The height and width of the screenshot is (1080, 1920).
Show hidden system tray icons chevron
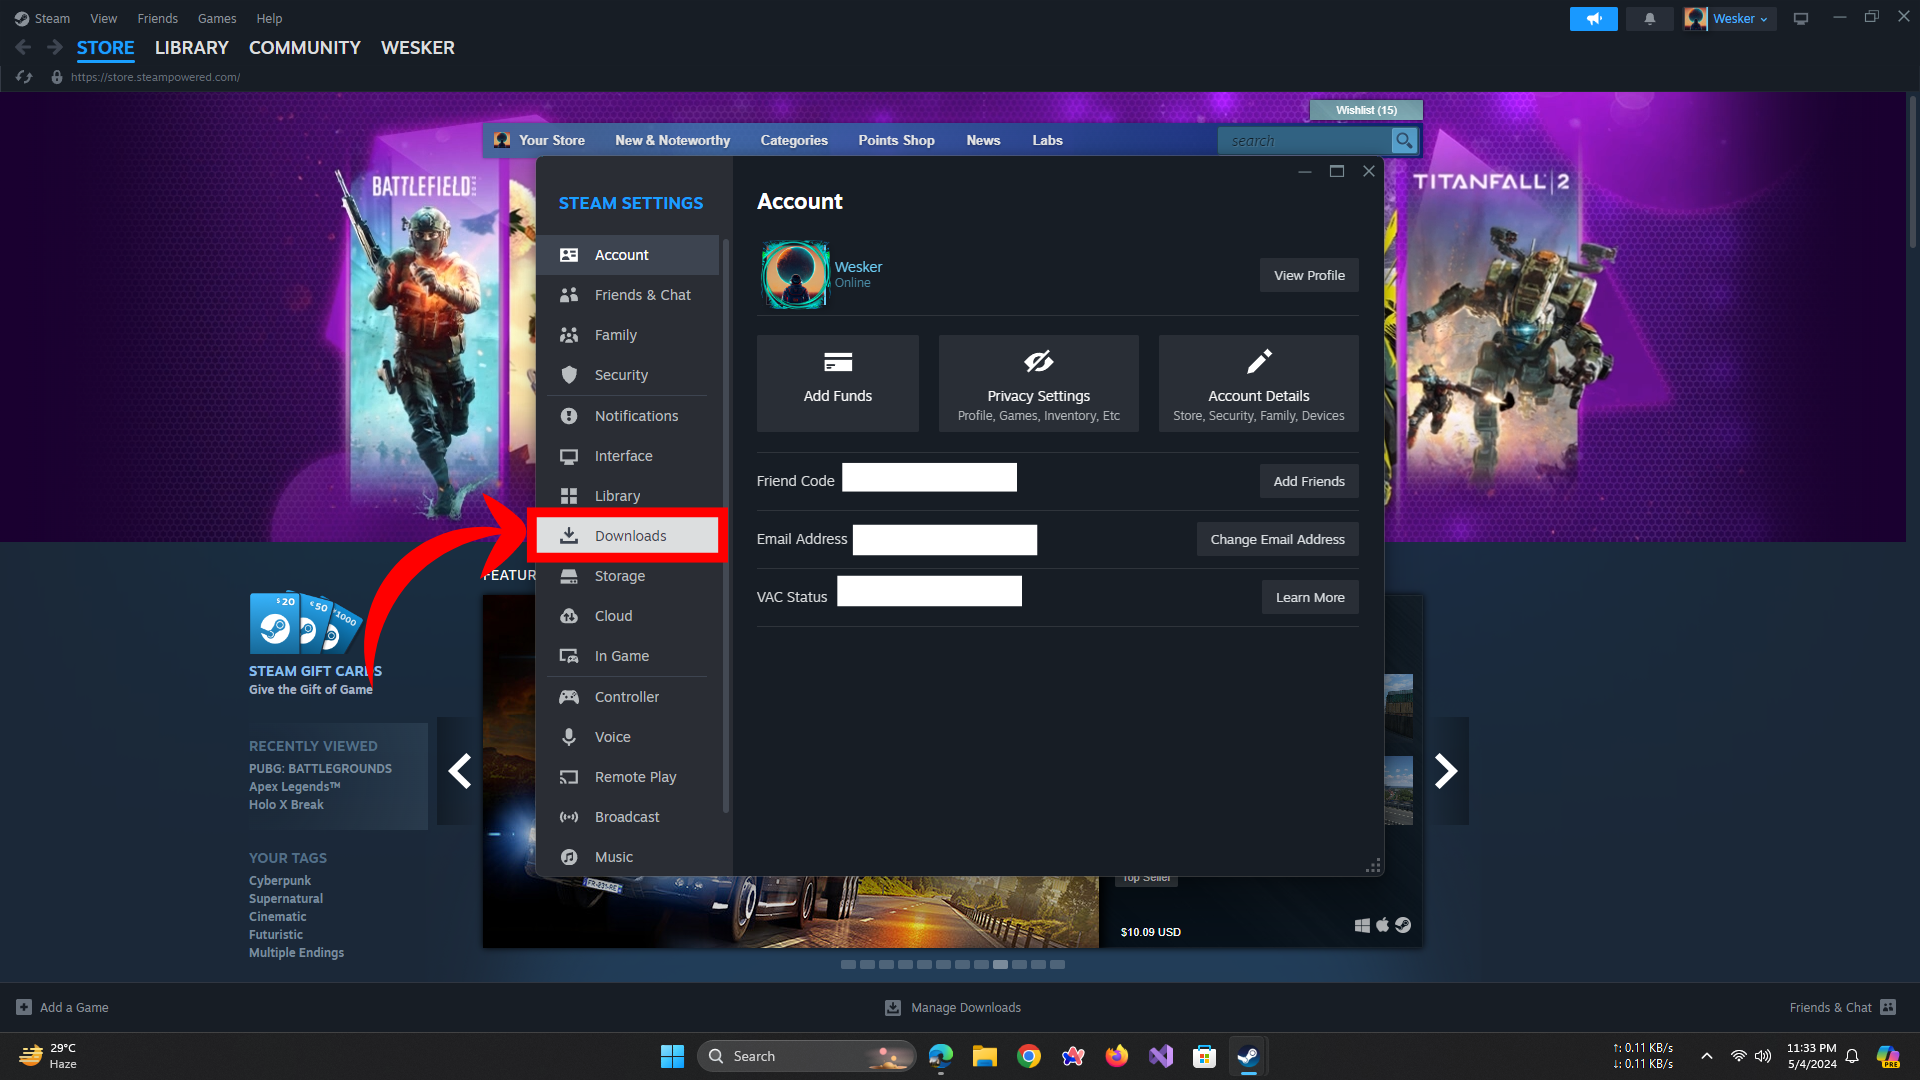(x=1707, y=1056)
